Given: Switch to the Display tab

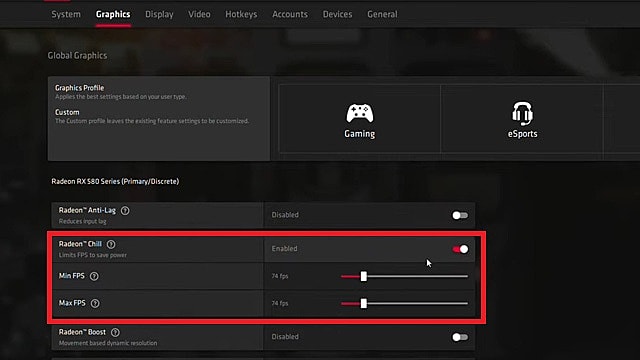Looking at the screenshot, I should point(159,14).
